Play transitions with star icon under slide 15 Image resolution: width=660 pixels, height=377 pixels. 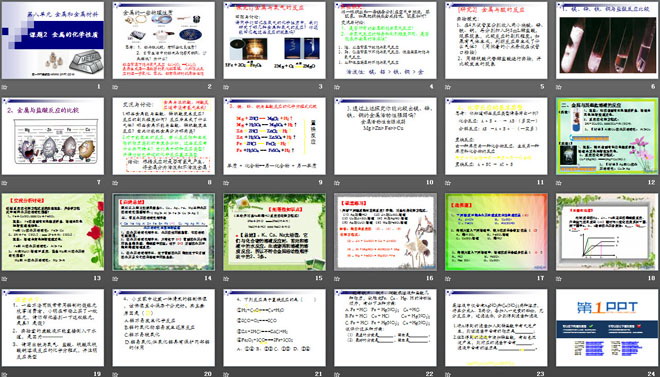click(226, 279)
